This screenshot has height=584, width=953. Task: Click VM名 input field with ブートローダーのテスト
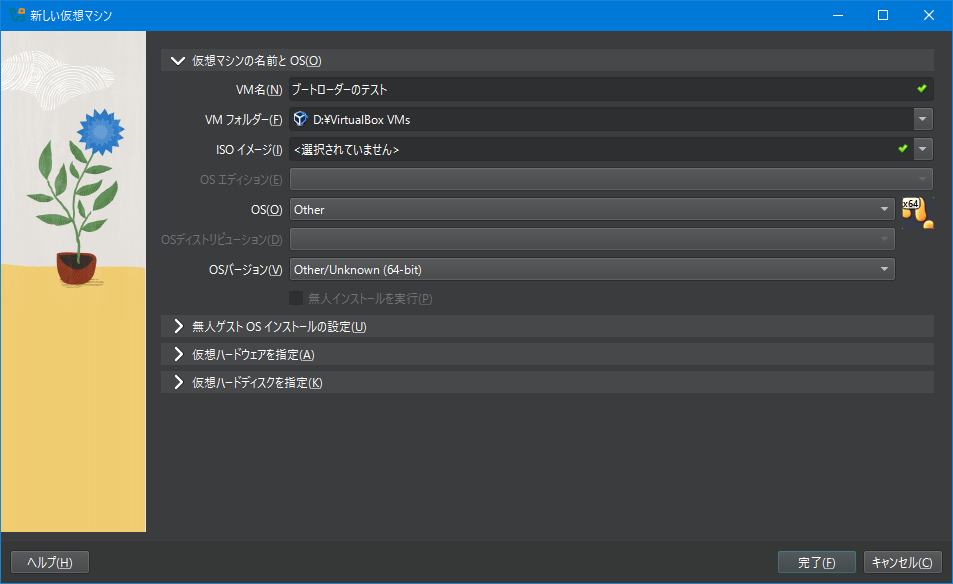pyautogui.click(x=611, y=89)
